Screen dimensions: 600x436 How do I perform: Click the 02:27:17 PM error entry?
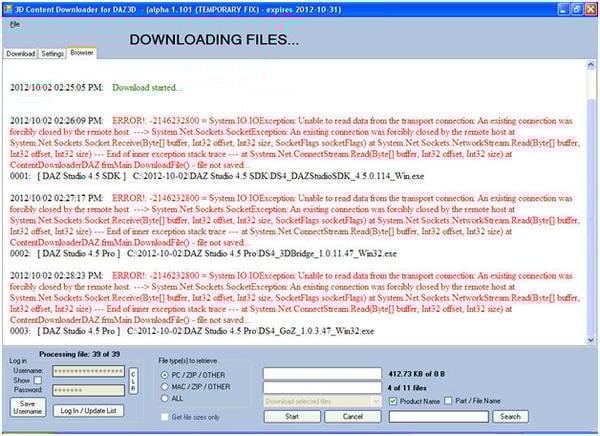pos(295,220)
